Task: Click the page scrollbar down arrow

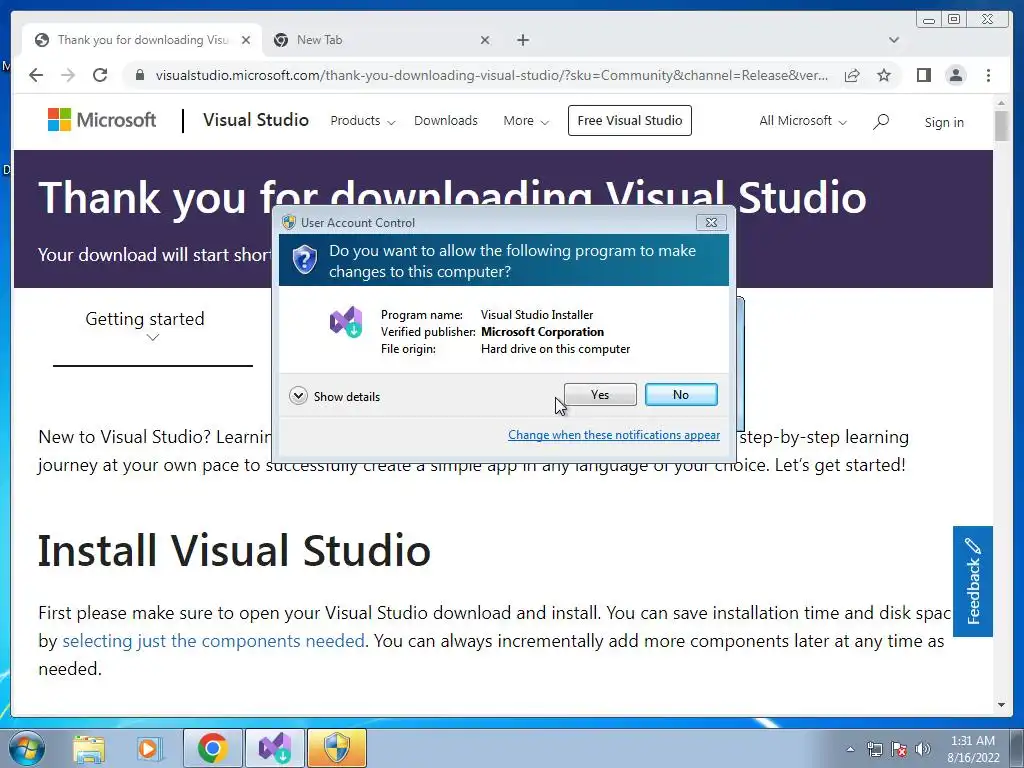Action: coord(1002,705)
